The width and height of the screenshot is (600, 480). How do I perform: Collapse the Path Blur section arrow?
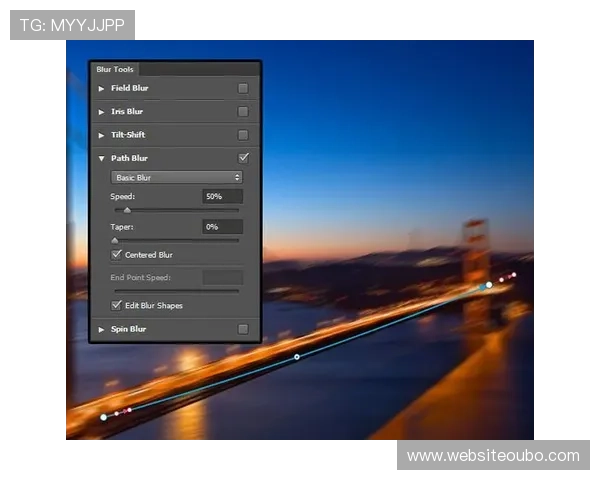[x=101, y=158]
